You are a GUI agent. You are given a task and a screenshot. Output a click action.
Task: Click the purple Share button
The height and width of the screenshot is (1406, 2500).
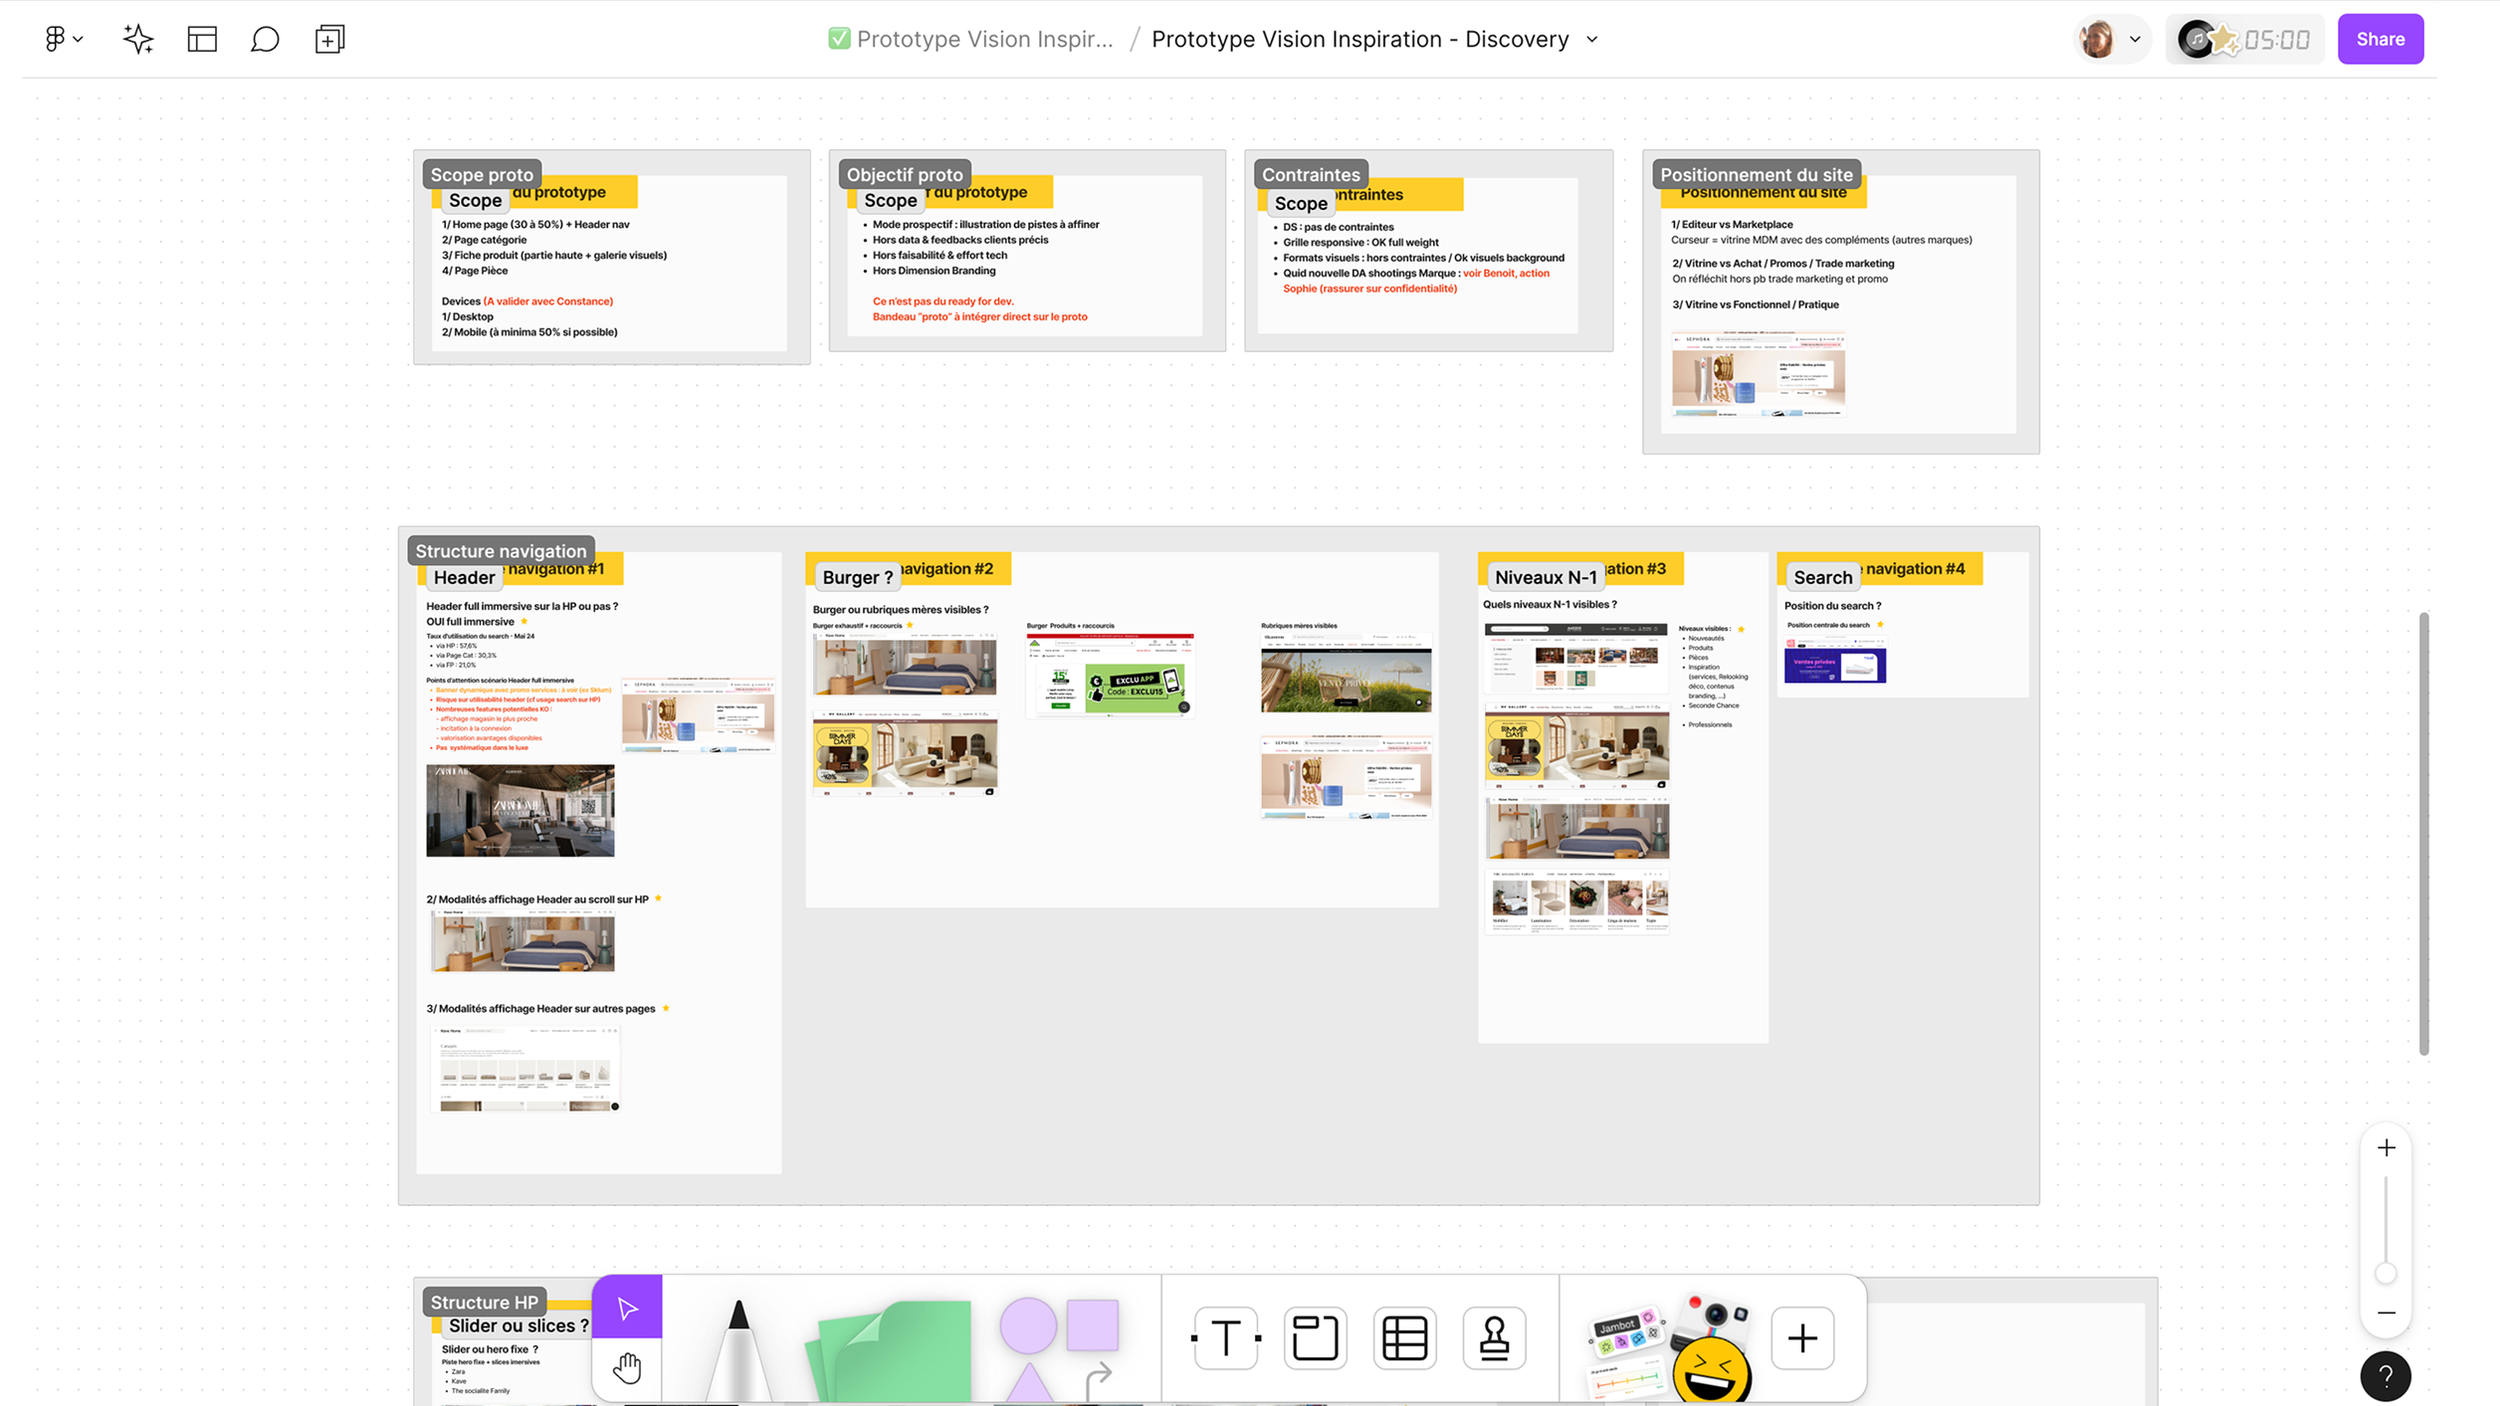click(2380, 39)
